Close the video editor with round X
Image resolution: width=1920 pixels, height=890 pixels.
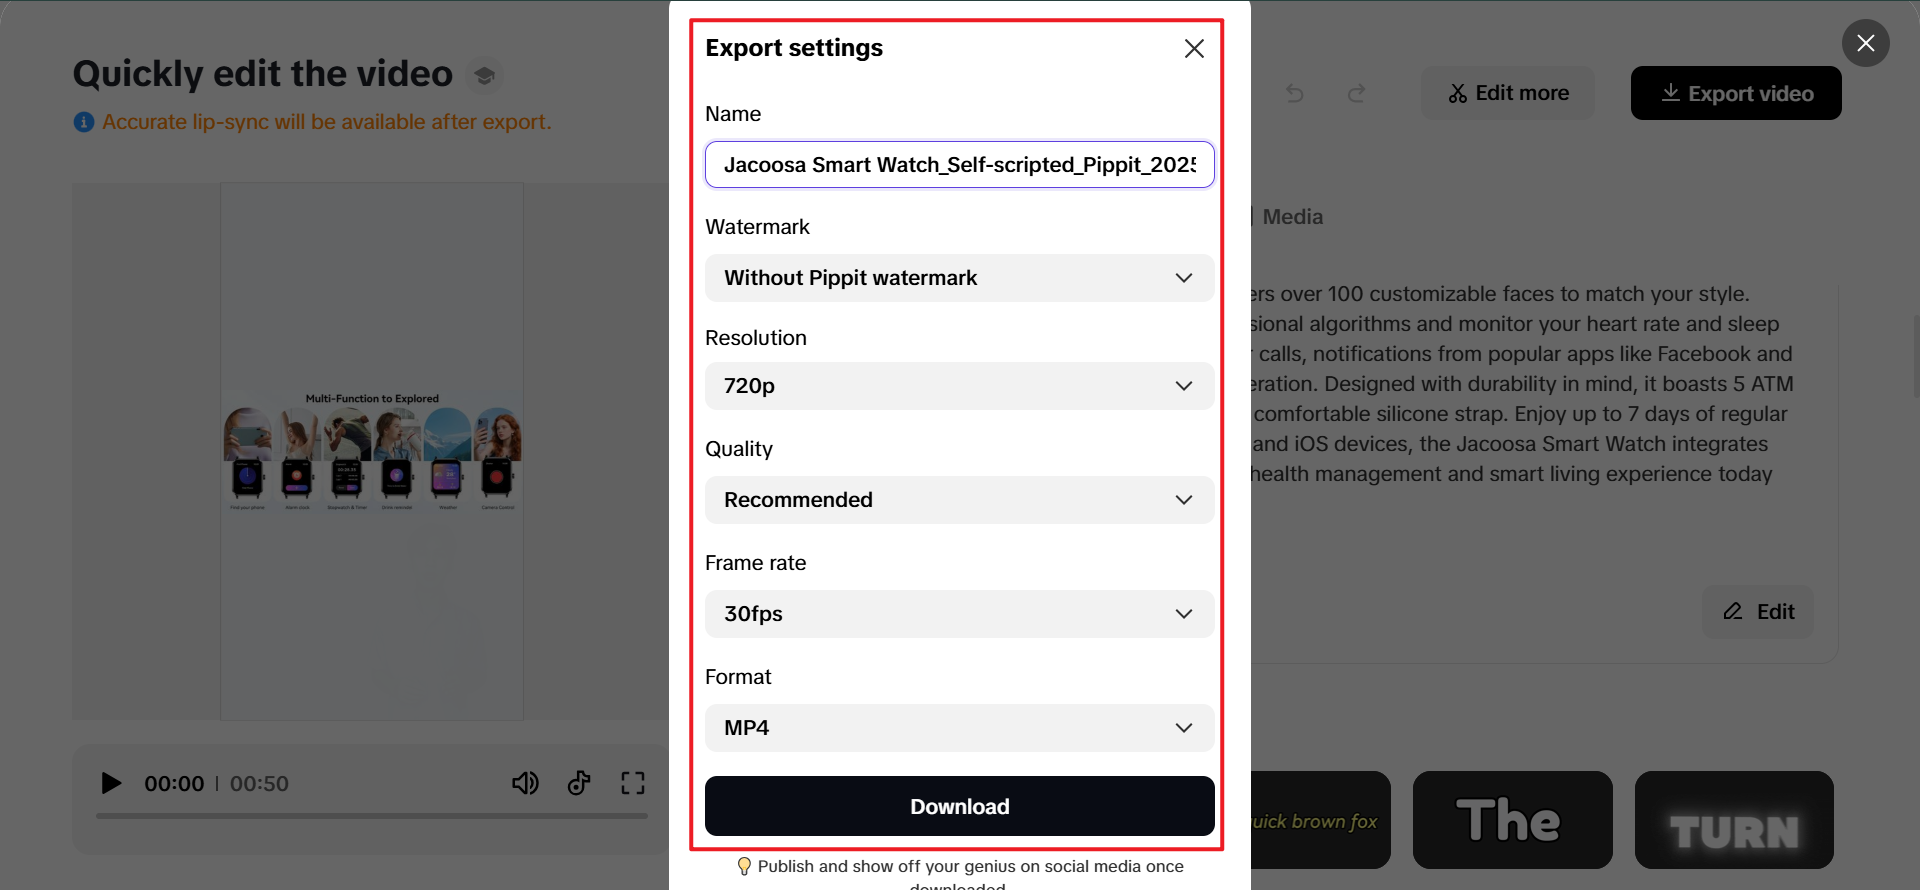coord(1866,43)
